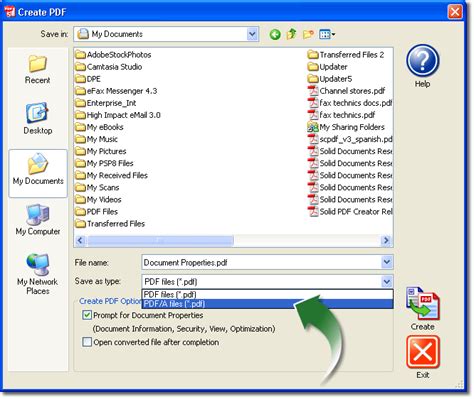Open My Network Places shortcut

point(38,274)
